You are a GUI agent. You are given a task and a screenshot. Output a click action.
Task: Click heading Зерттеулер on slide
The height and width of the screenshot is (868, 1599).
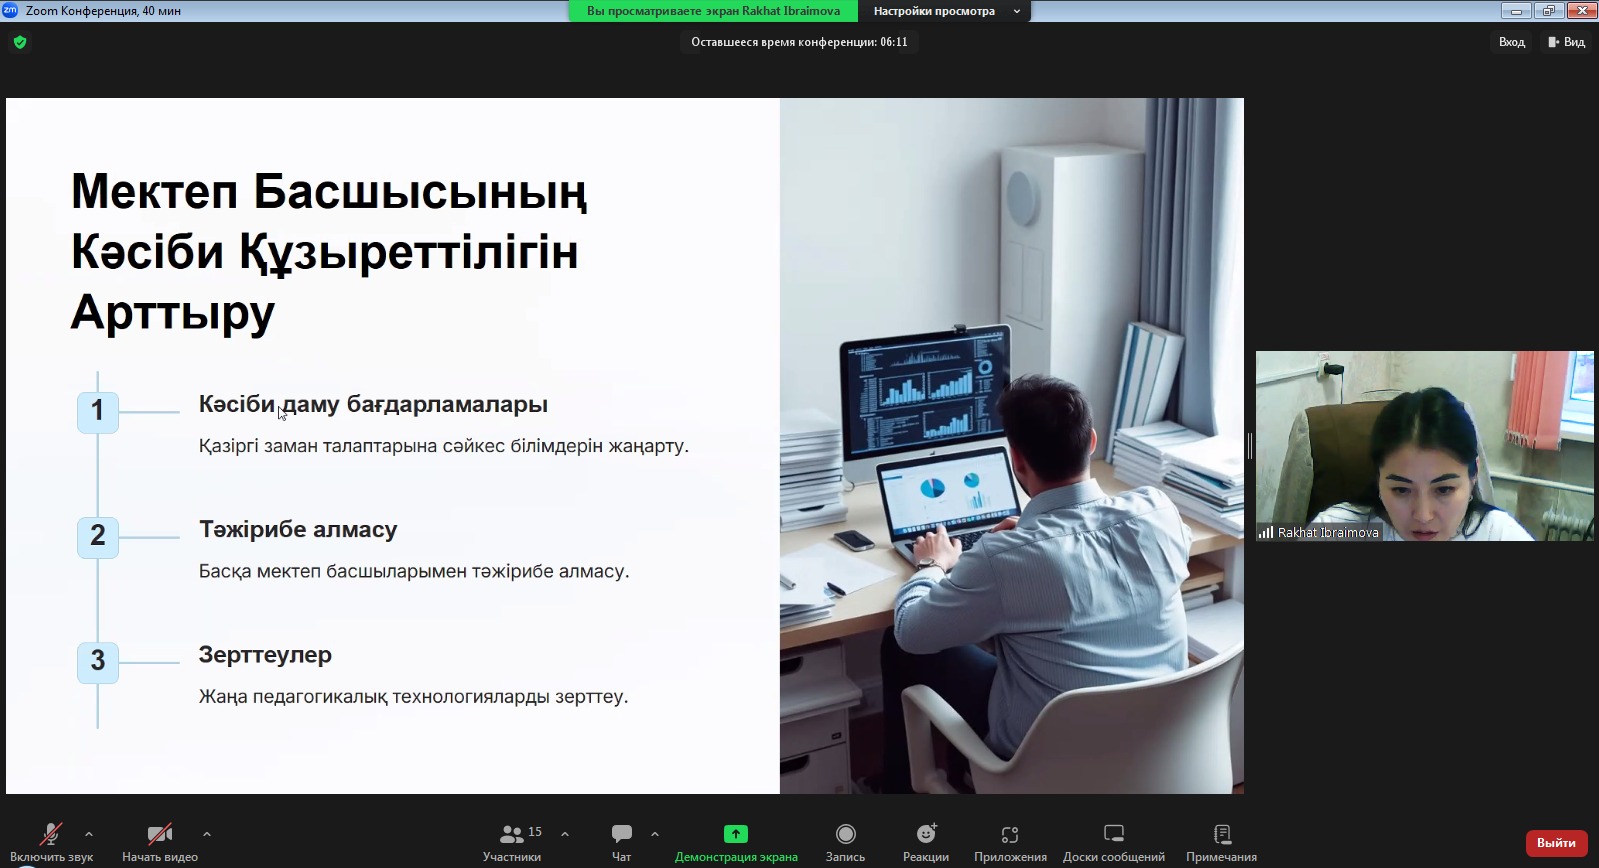[x=265, y=654]
